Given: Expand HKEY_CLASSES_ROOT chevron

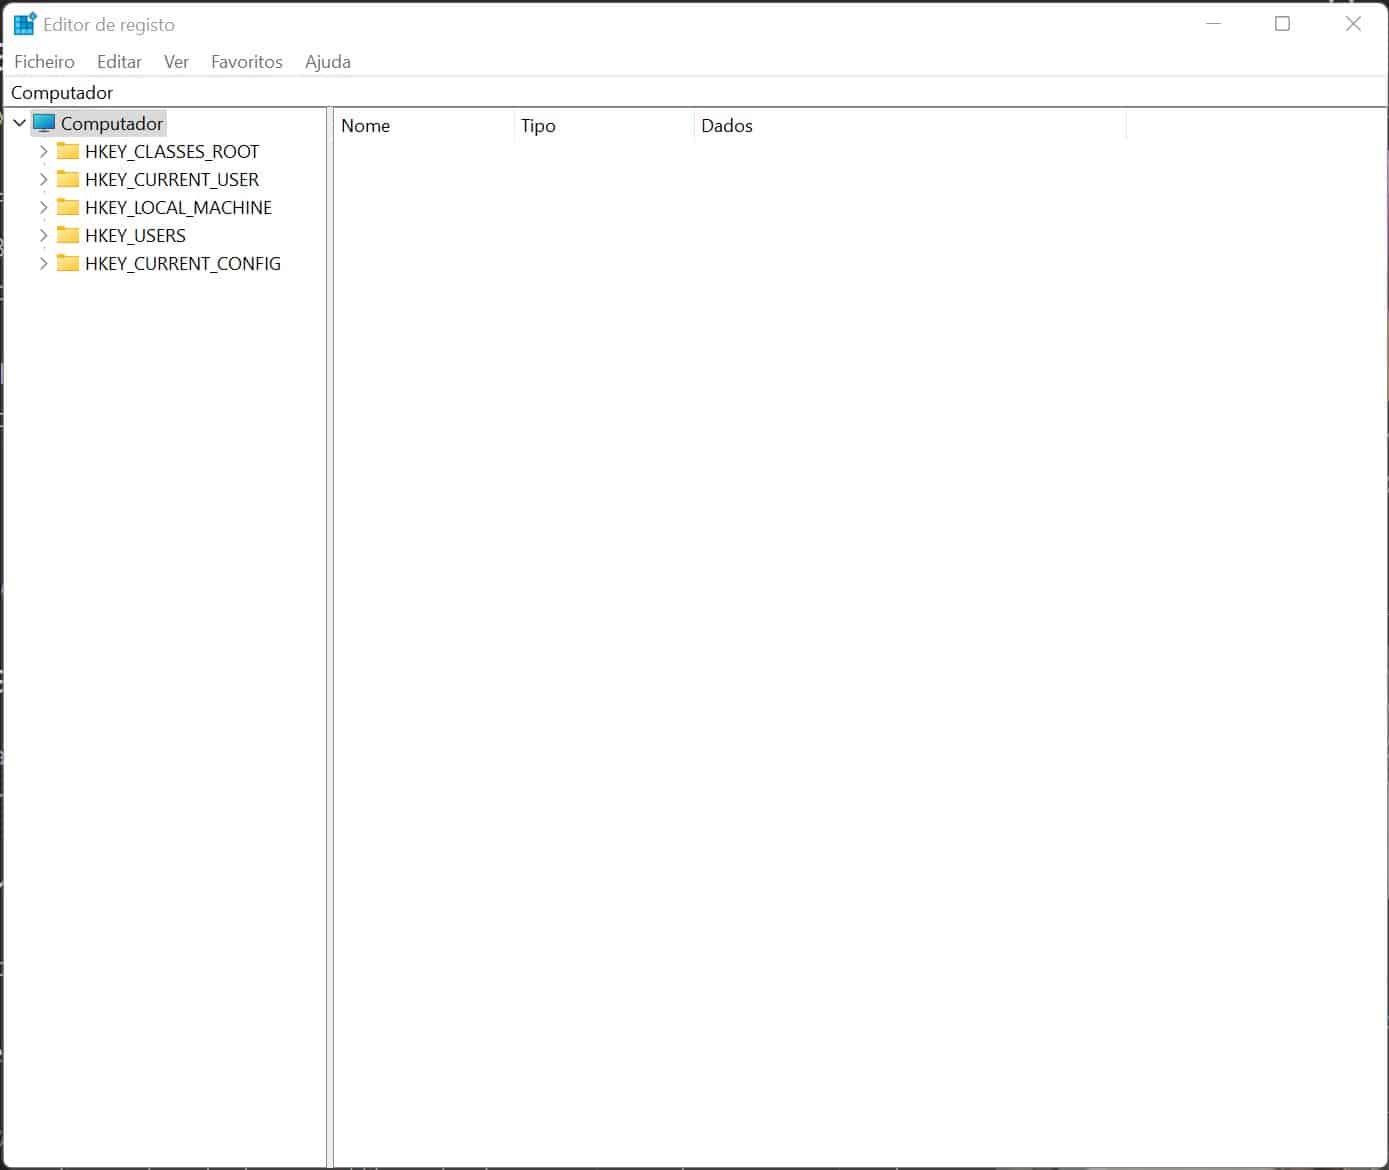Looking at the screenshot, I should [x=43, y=152].
